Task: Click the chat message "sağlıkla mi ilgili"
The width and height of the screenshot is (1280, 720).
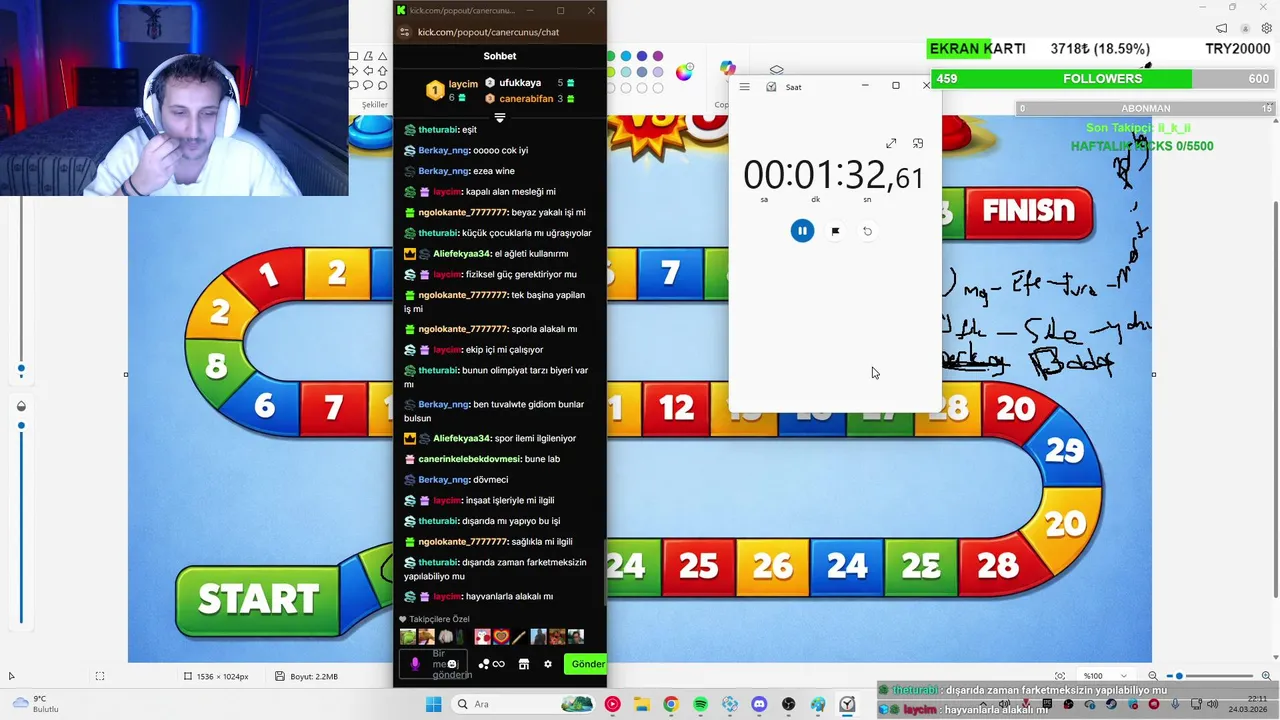Action: point(542,542)
